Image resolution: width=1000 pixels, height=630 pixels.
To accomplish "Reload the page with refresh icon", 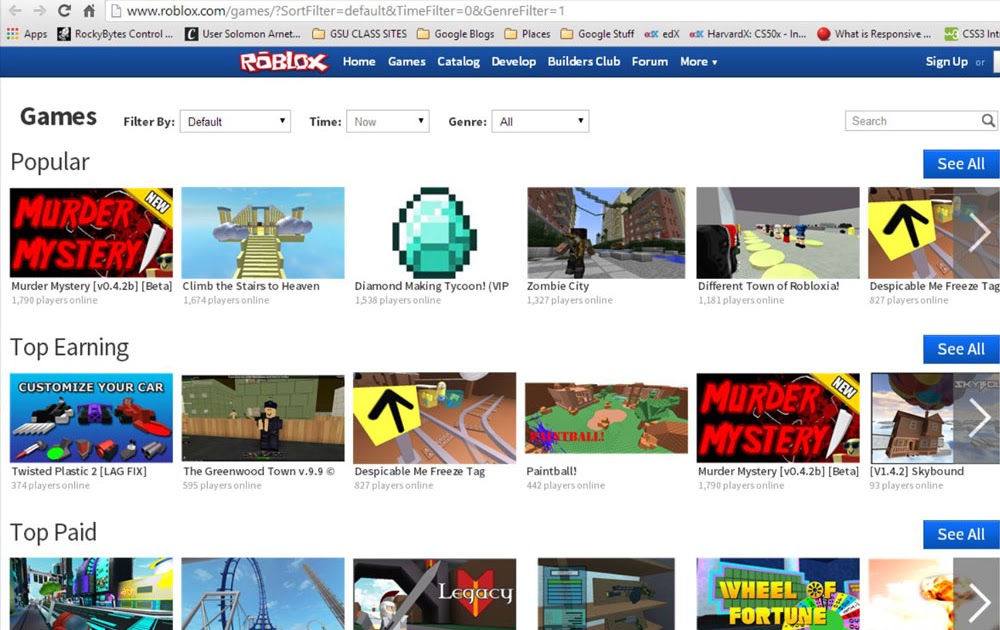I will [64, 11].
